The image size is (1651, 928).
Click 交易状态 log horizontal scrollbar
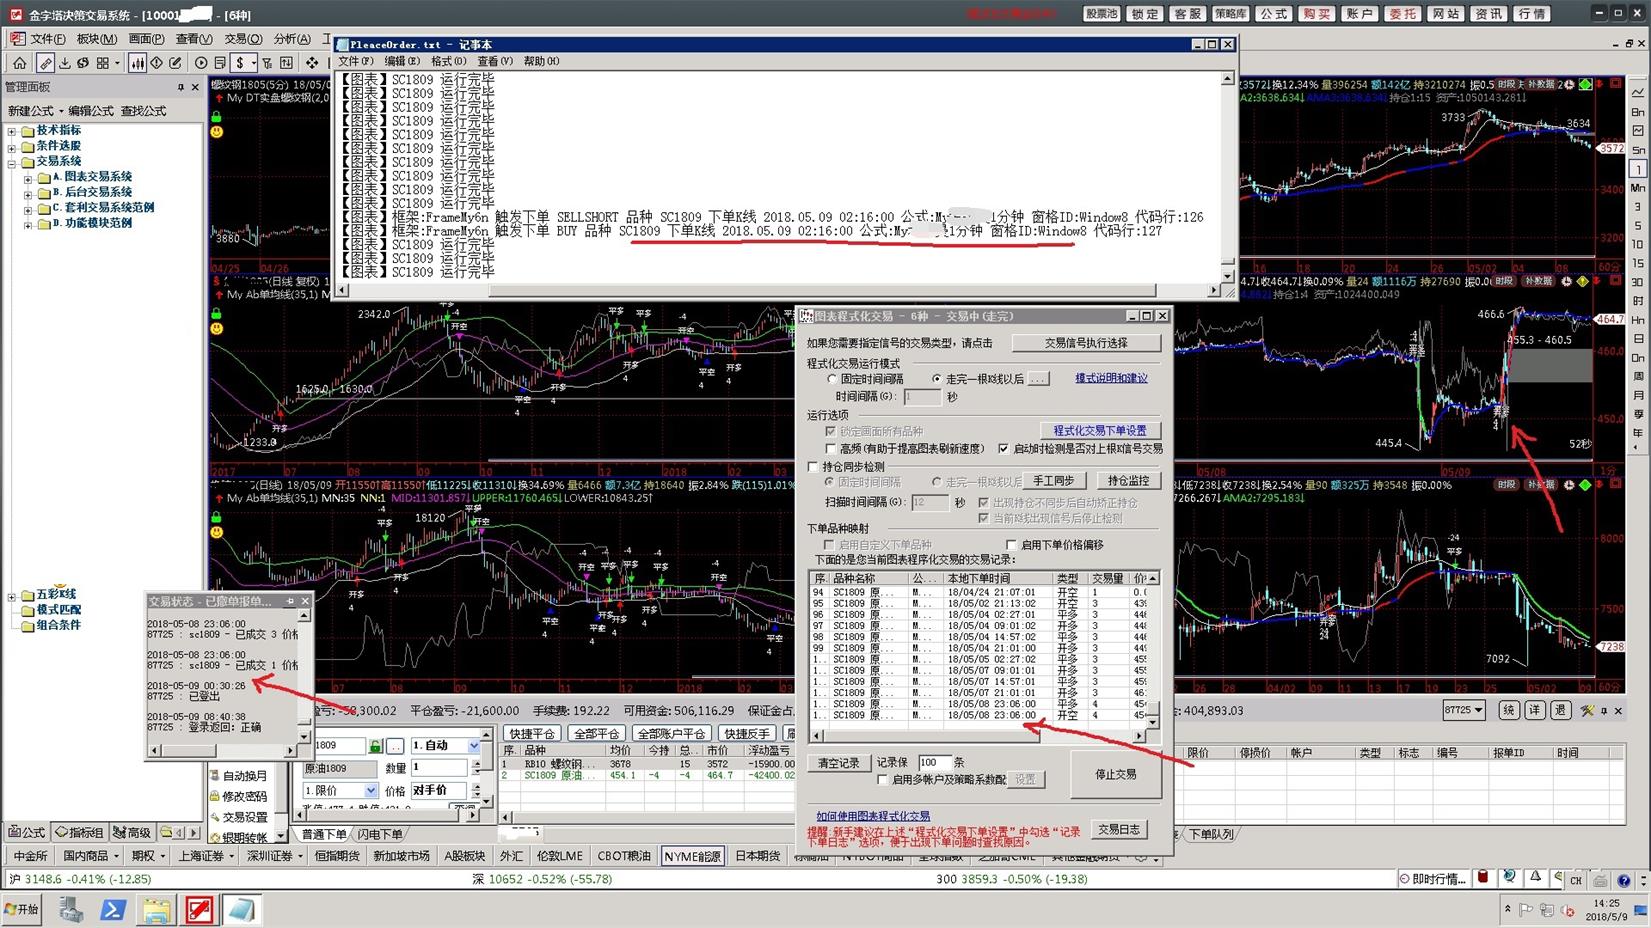(x=221, y=750)
